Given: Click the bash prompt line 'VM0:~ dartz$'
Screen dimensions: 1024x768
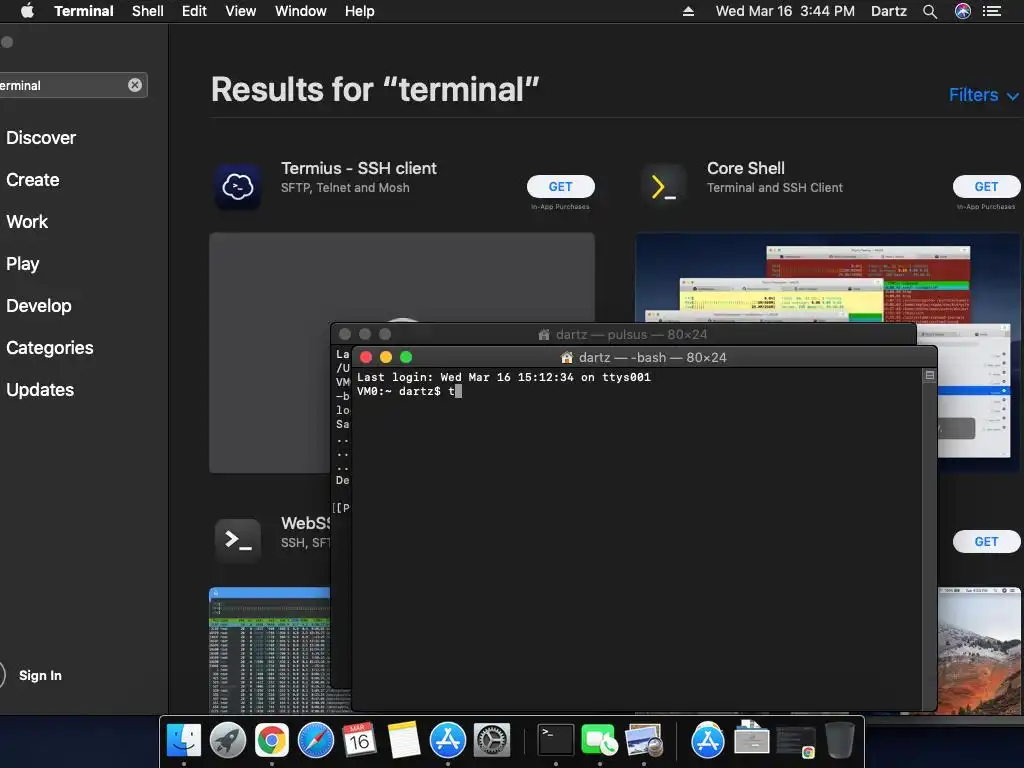Looking at the screenshot, I should pyautogui.click(x=398, y=391).
